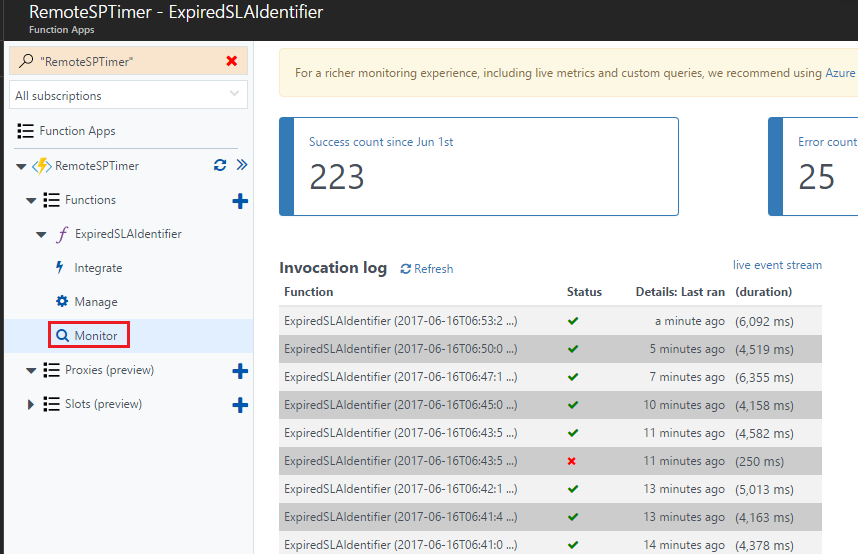The height and width of the screenshot is (554, 858).
Task: Open the All subscriptions dropdown
Action: click(x=129, y=95)
